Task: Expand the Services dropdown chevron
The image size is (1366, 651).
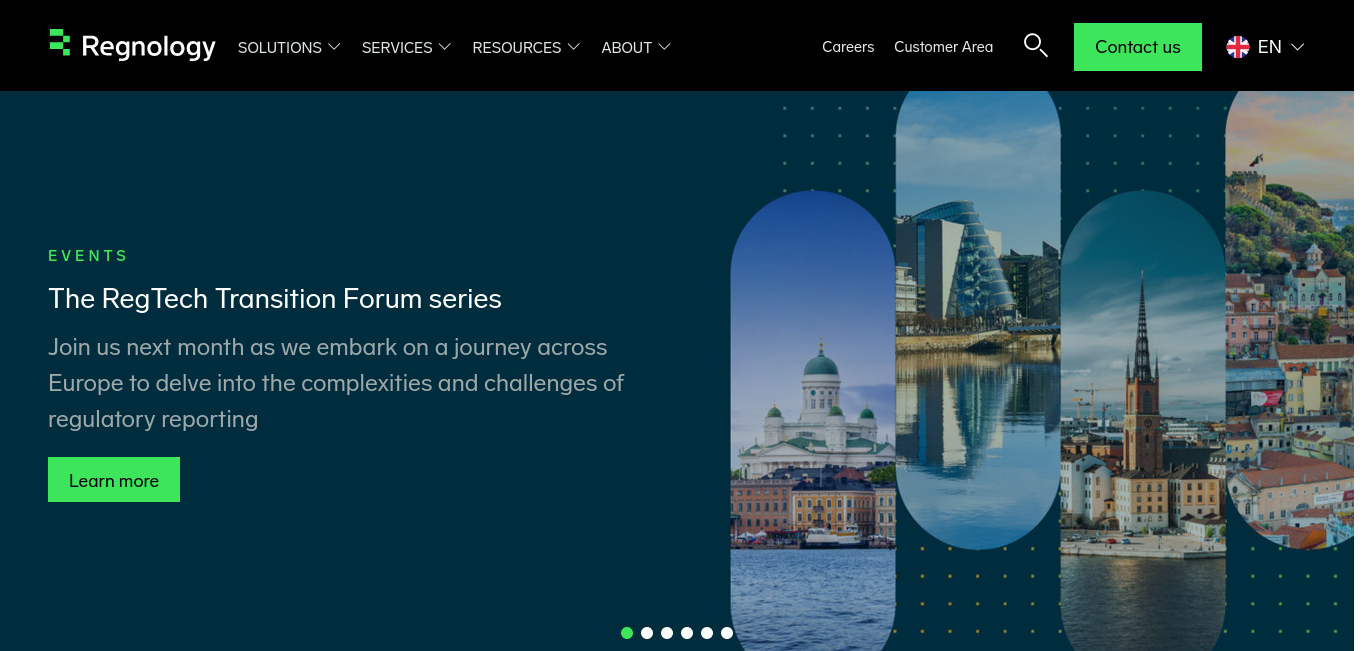Action: 445,47
